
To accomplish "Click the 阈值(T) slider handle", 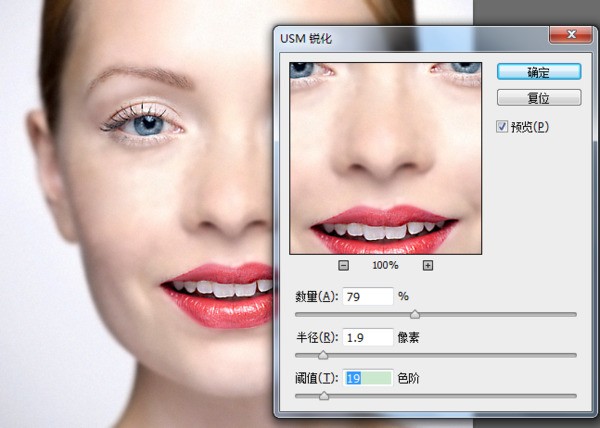I will tap(324, 395).
